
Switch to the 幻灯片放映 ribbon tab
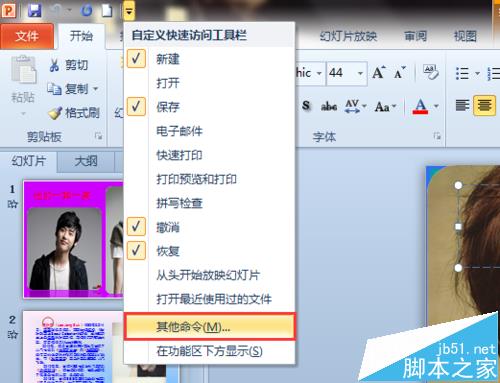point(348,36)
